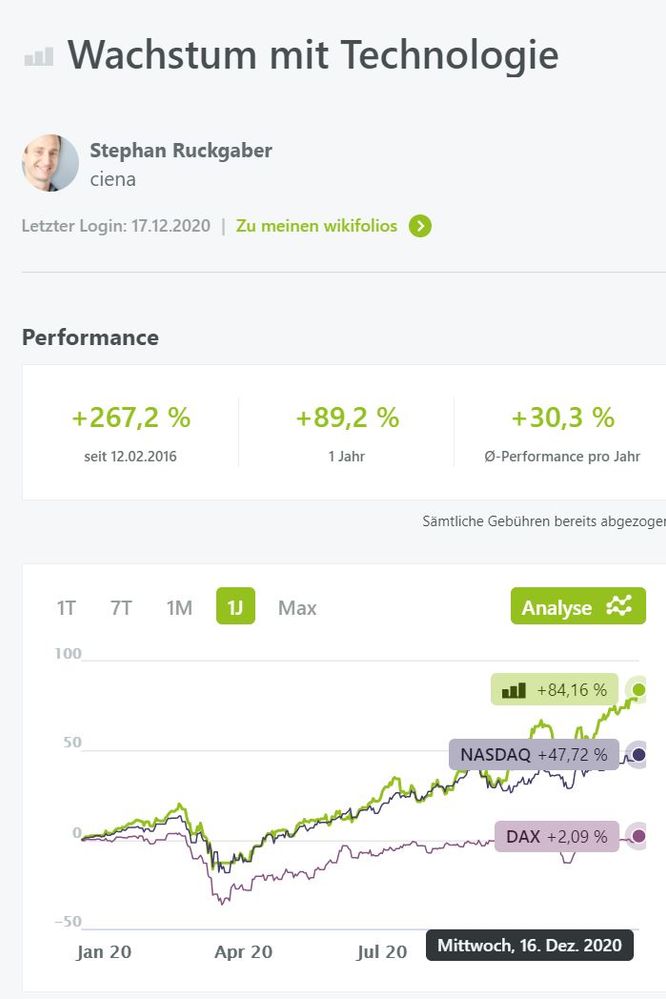Switch chart to 7T range
Viewport: 666px width, 999px height.
coord(121,607)
